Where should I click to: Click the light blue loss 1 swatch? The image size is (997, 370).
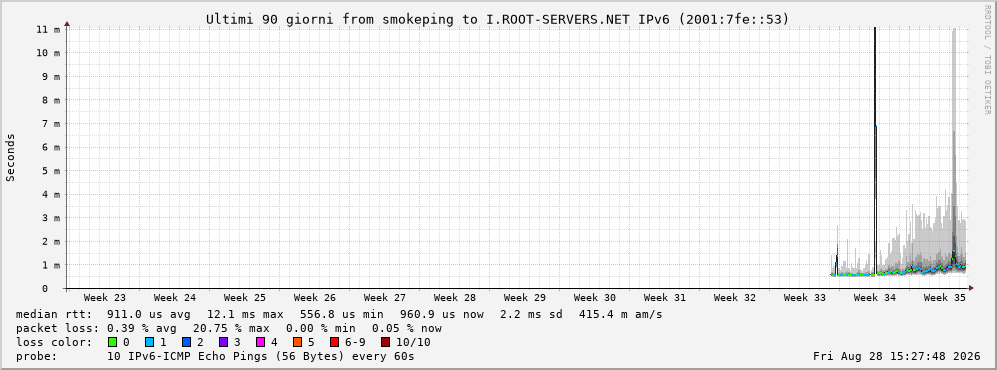pos(149,342)
